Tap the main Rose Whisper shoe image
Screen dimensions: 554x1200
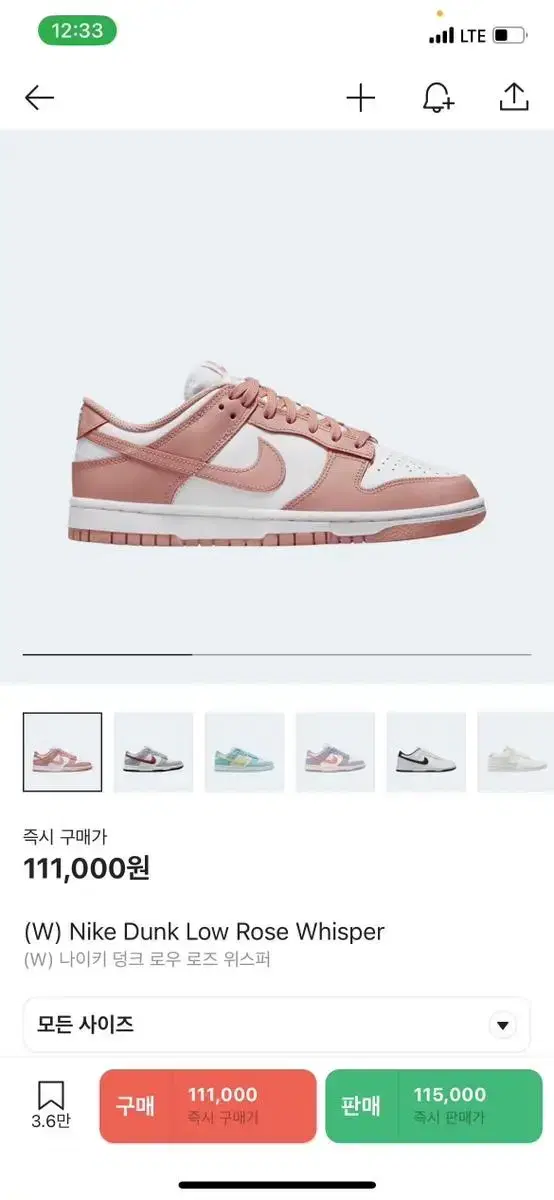click(x=277, y=455)
